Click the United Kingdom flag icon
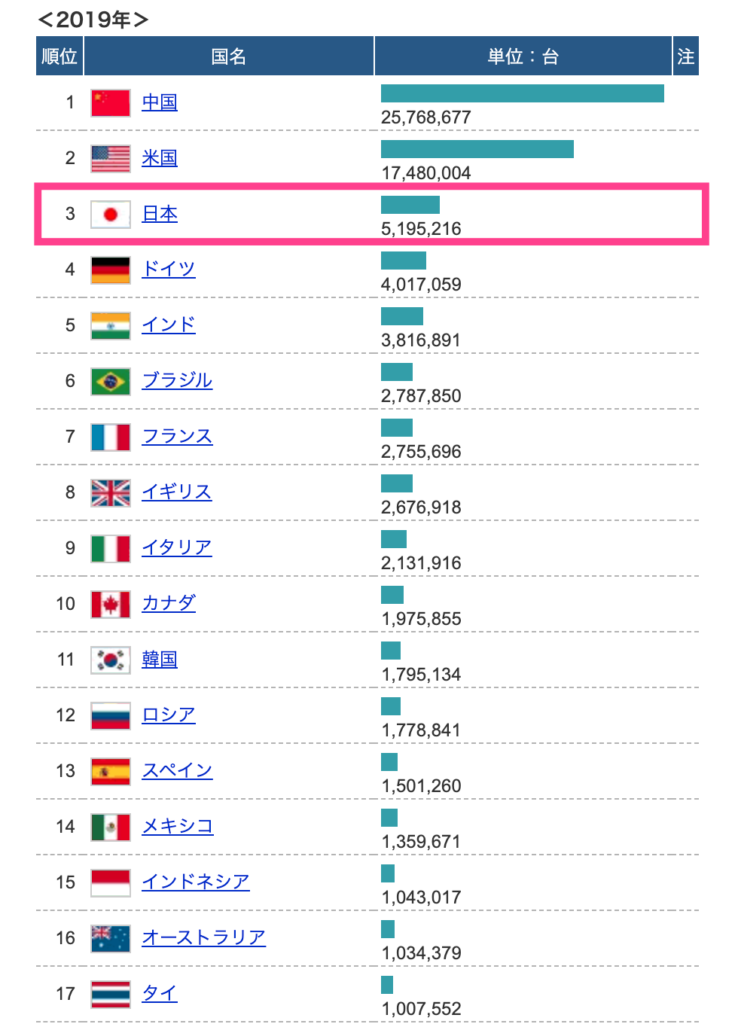The width and height of the screenshot is (738, 1024). click(x=110, y=492)
